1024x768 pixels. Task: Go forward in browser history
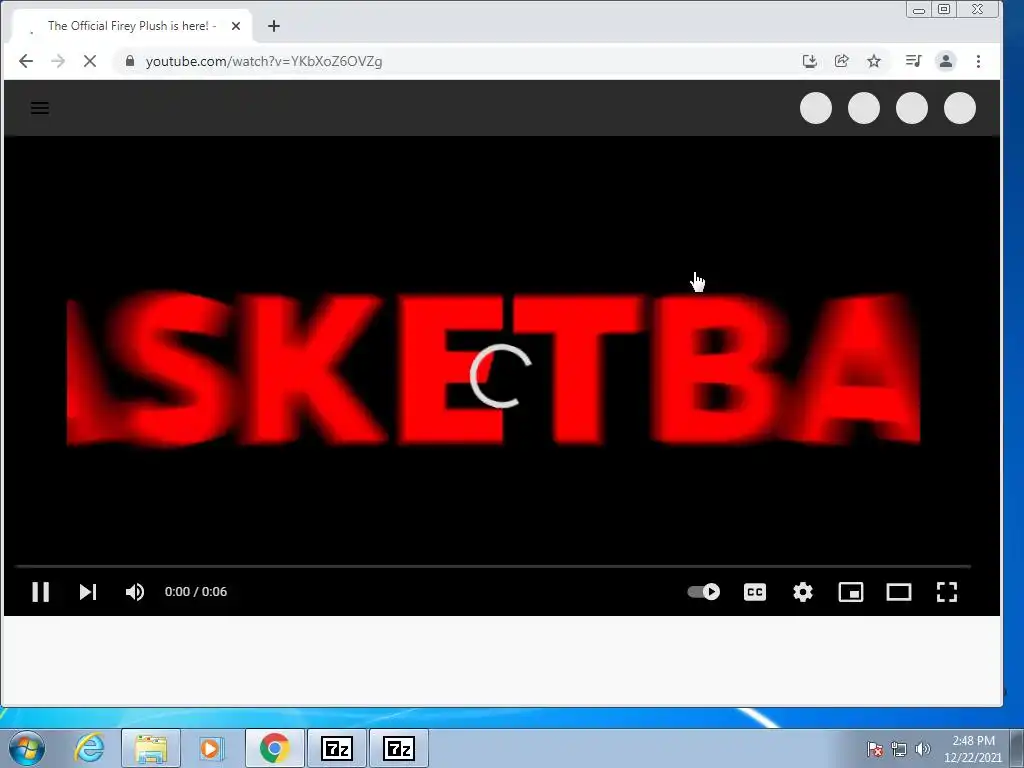(58, 61)
